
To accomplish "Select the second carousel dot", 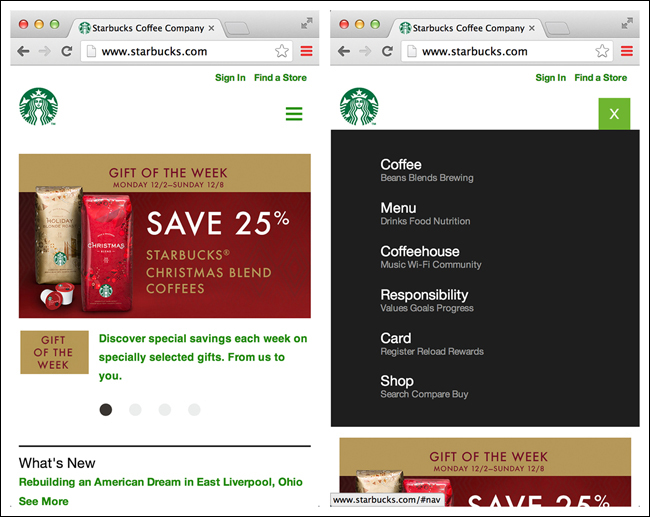I will point(135,410).
